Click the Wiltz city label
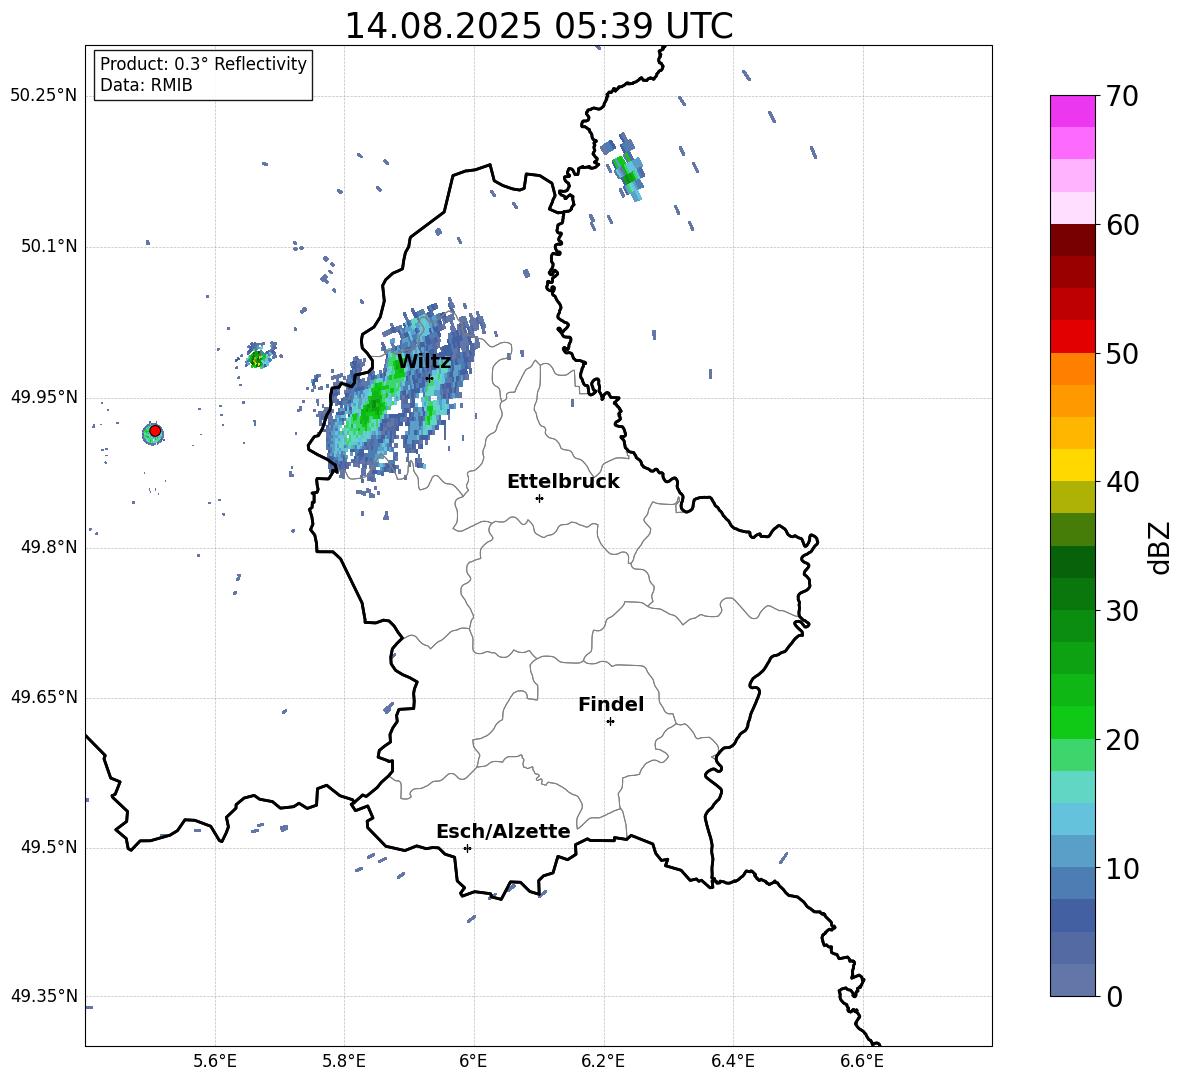Viewport: 1184px width, 1081px height. click(x=424, y=362)
